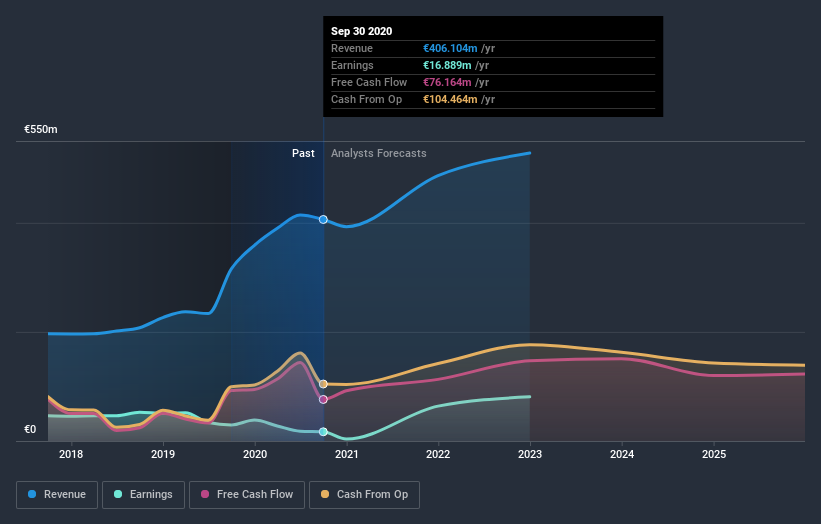The width and height of the screenshot is (821, 524).
Task: Select the 2020 x-axis label
Action: 255,454
